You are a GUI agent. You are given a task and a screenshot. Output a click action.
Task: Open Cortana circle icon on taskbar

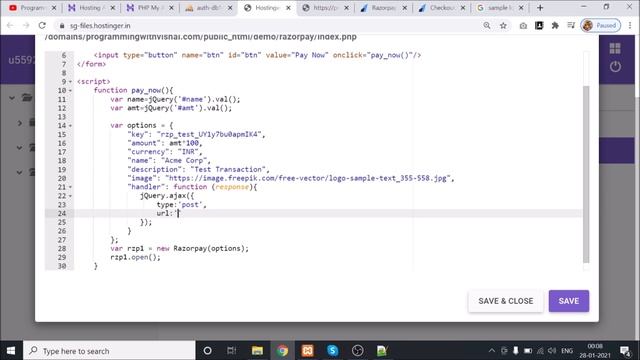207,351
